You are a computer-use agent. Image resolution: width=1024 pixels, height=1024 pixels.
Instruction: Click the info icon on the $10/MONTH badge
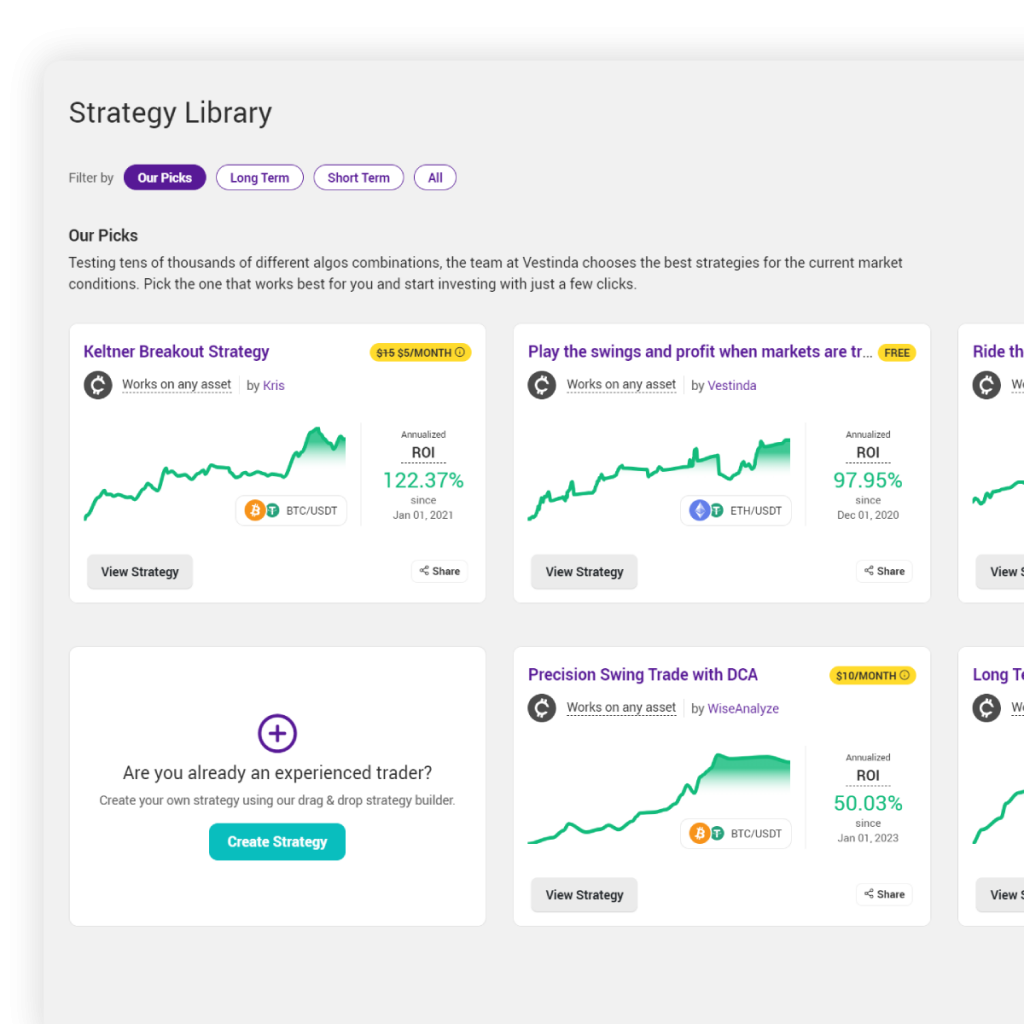[x=905, y=675]
